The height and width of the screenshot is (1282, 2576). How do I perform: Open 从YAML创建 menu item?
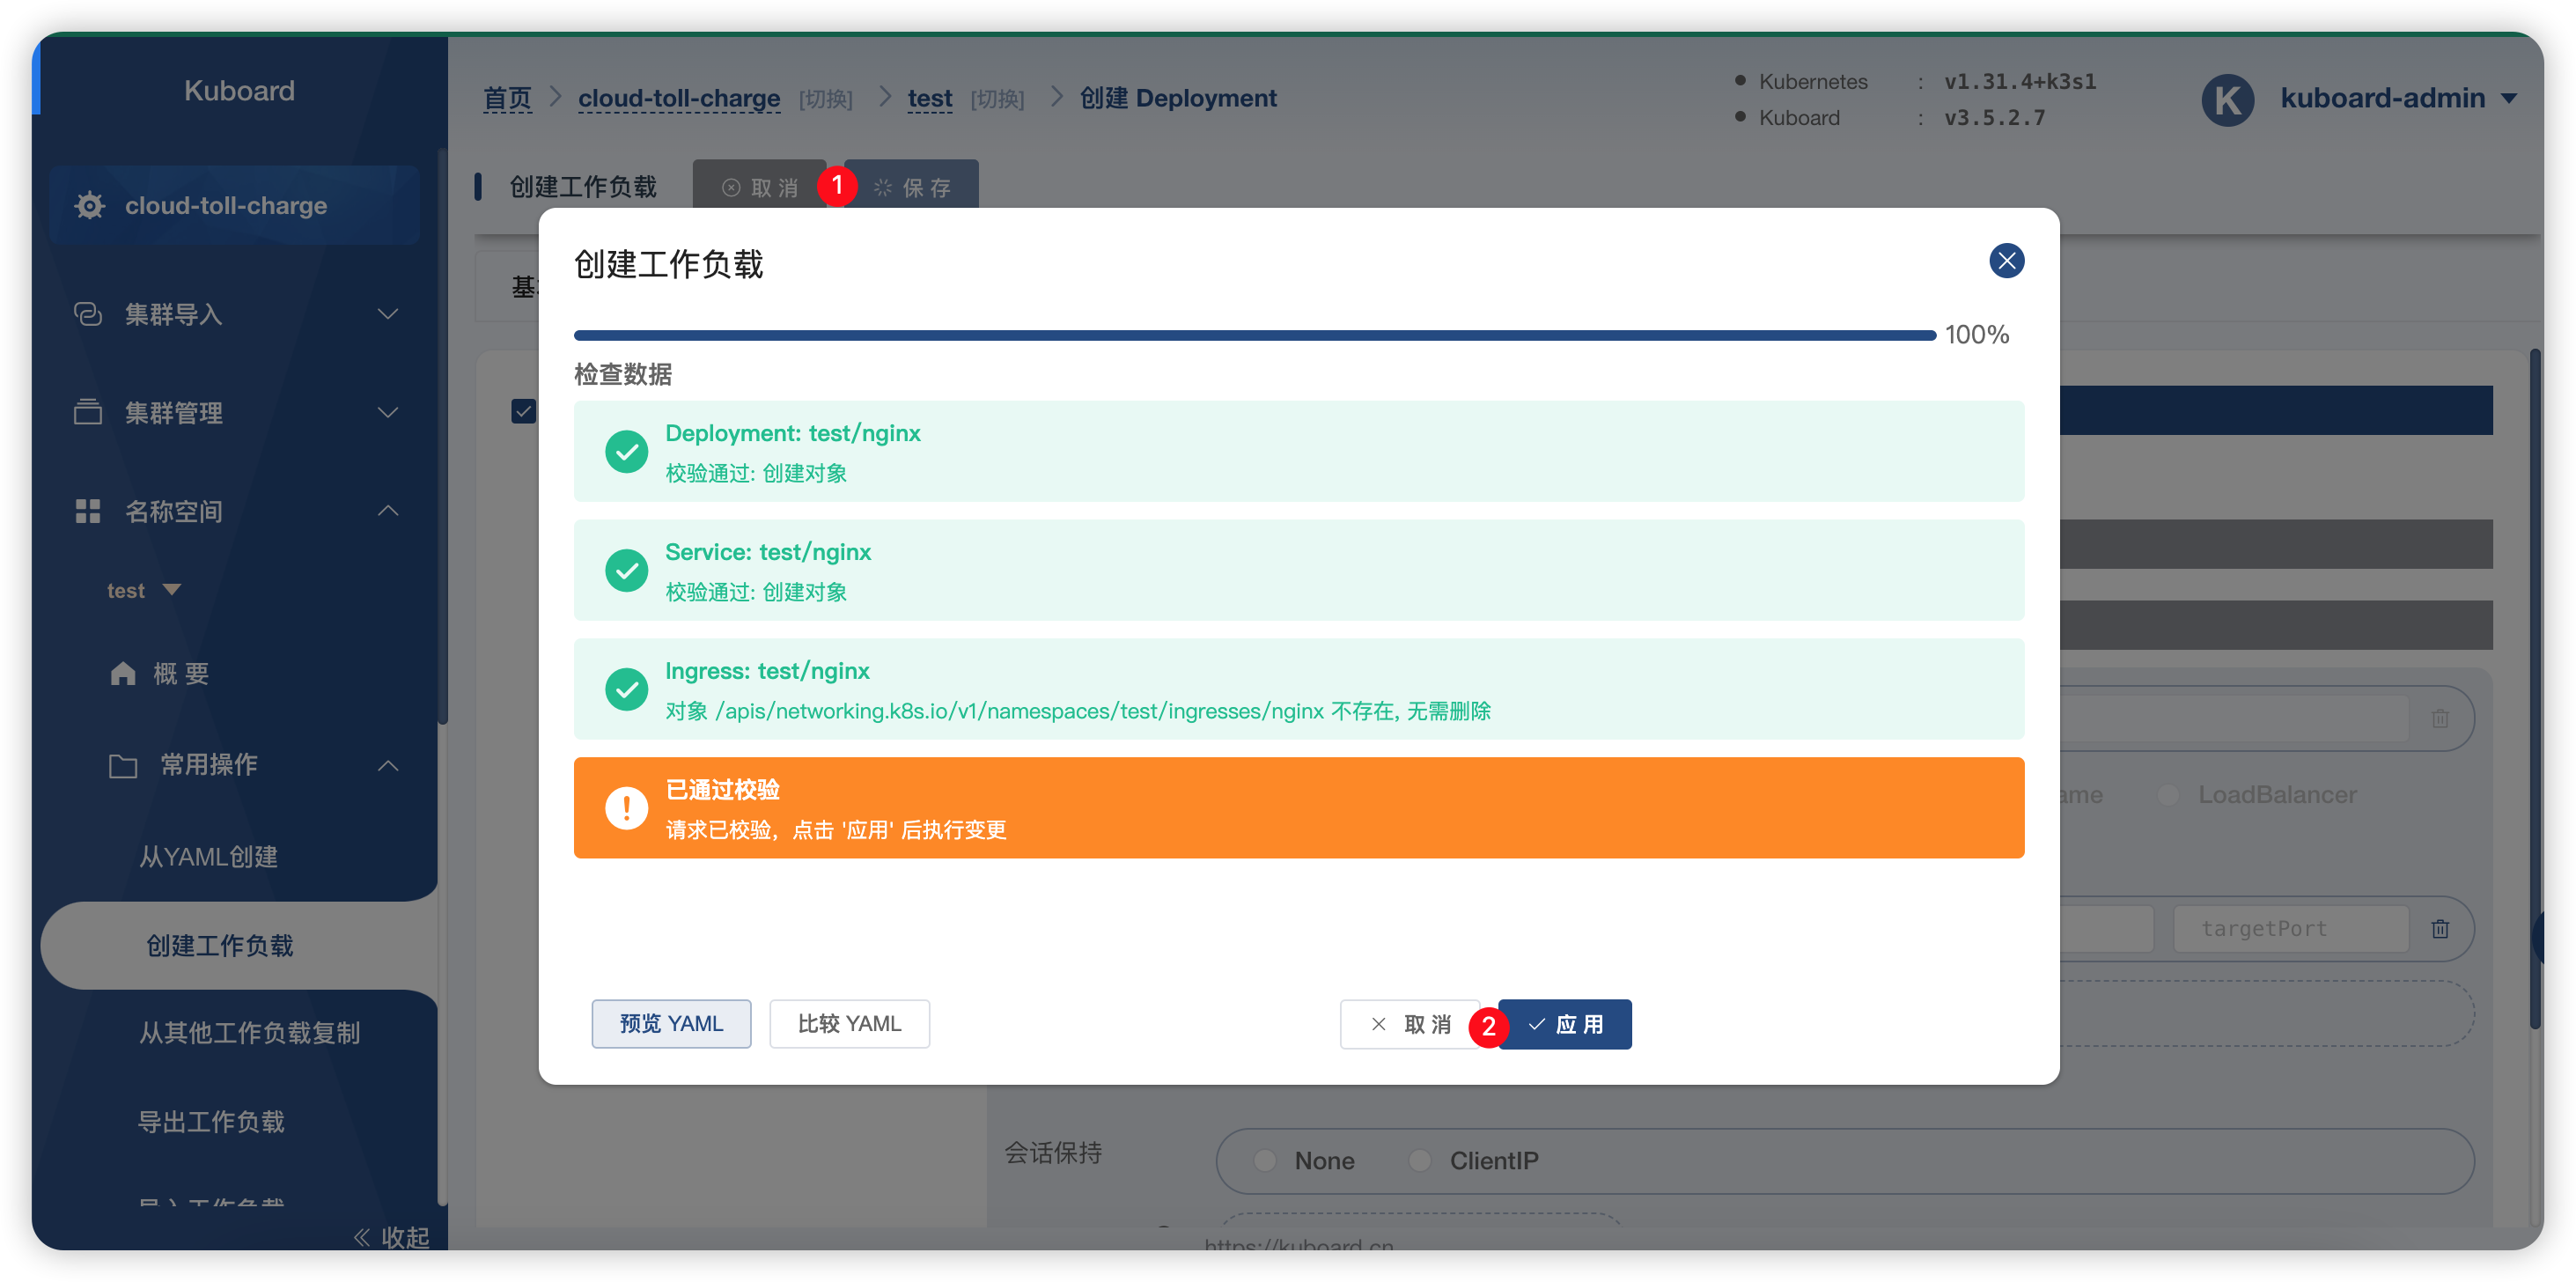pyautogui.click(x=208, y=857)
